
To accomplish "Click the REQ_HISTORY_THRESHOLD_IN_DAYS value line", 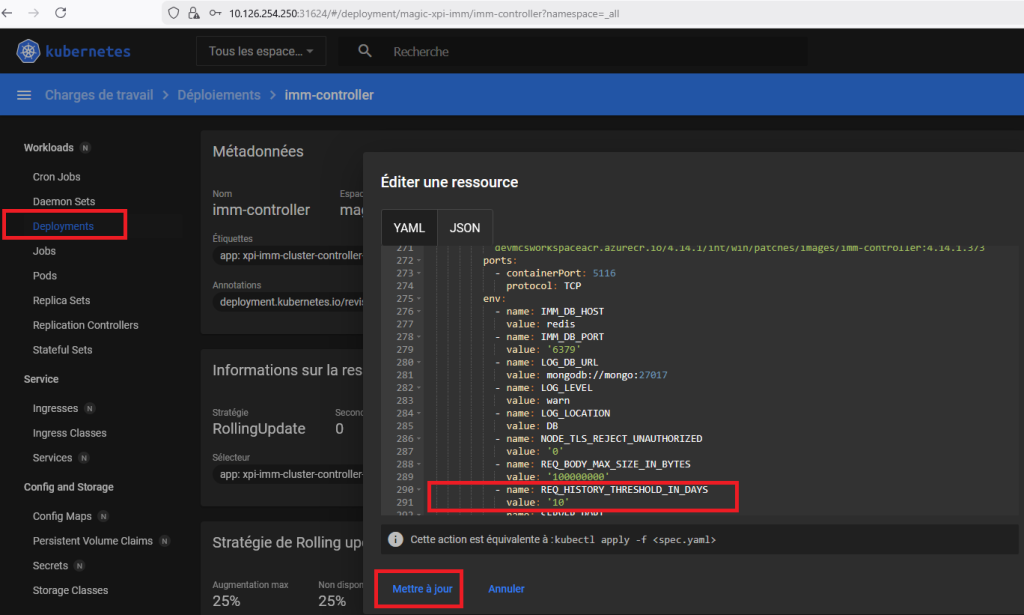I will point(537,502).
